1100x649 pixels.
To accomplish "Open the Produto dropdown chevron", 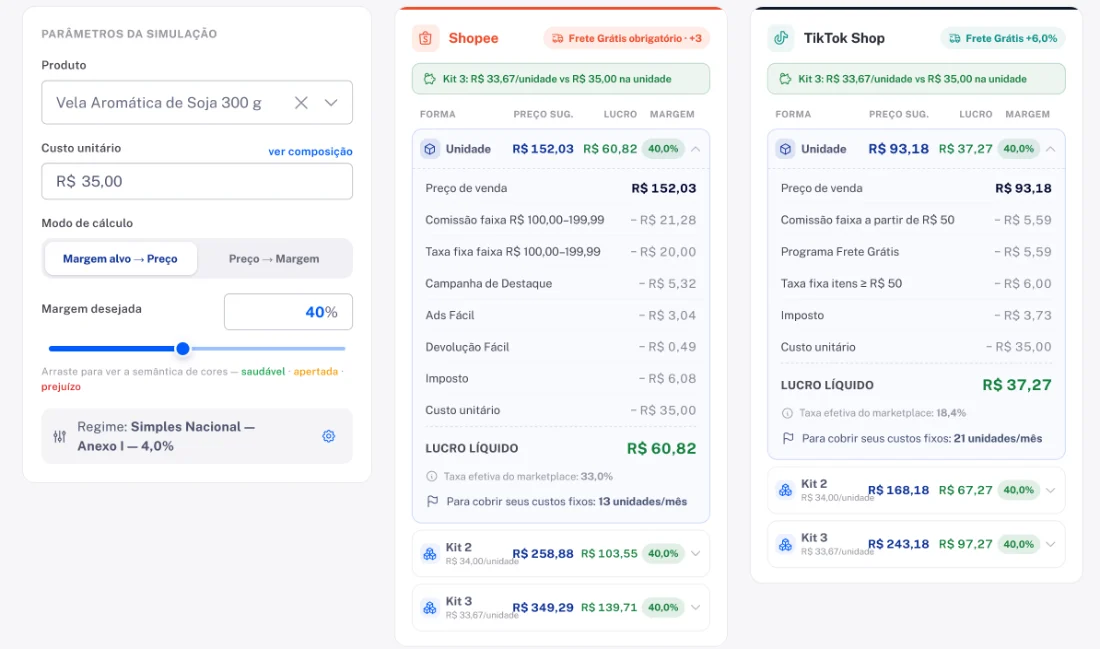I will pos(331,102).
